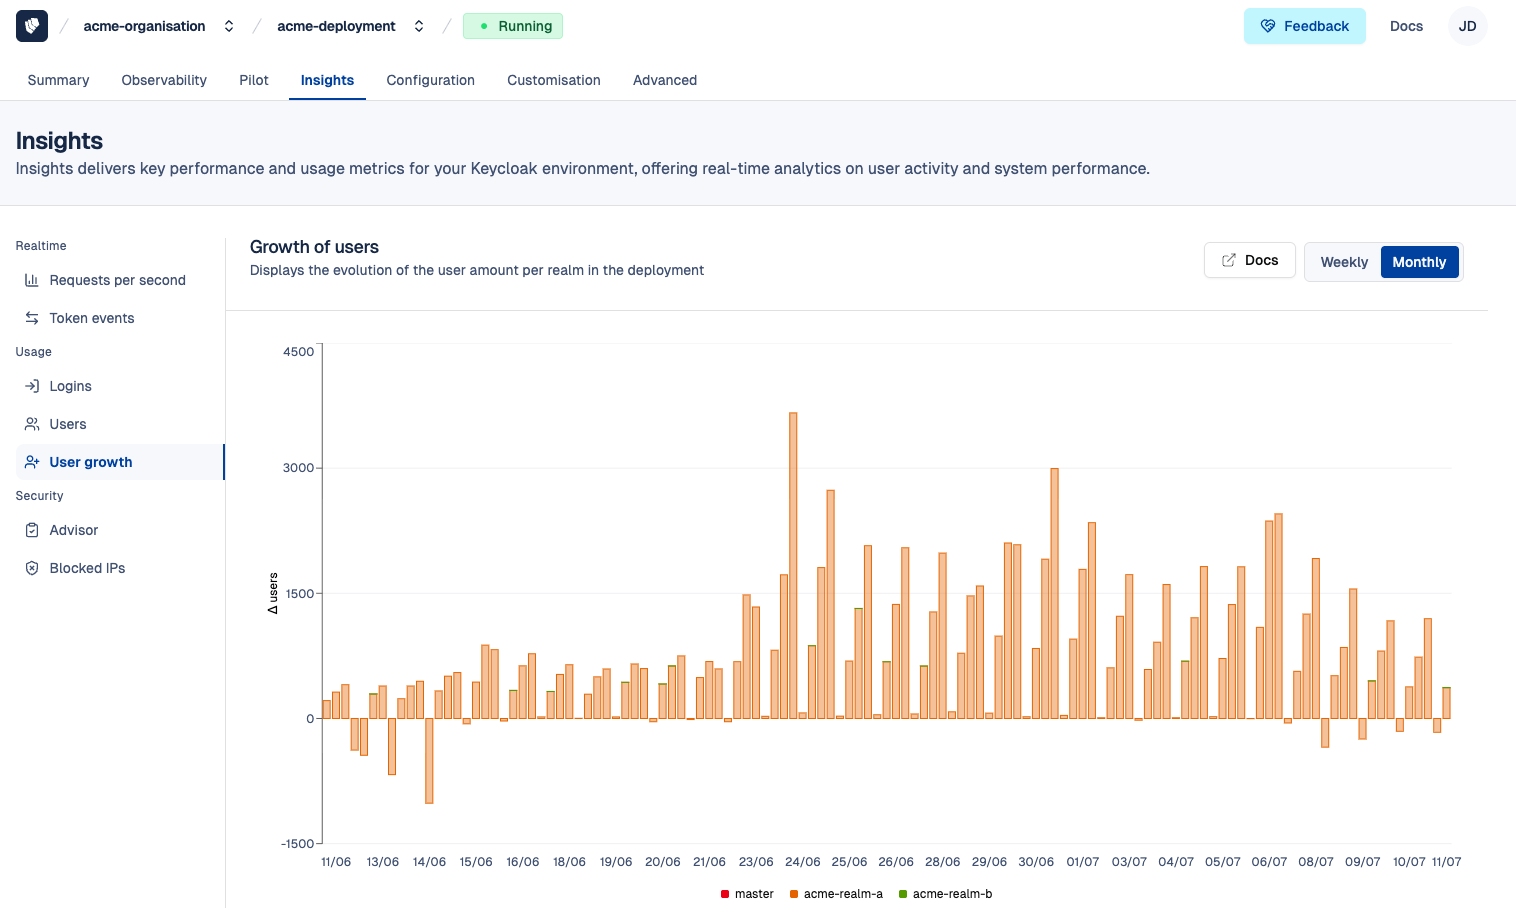Image resolution: width=1516 pixels, height=915 pixels.
Task: Open Docs button in chart header
Action: pyautogui.click(x=1249, y=261)
